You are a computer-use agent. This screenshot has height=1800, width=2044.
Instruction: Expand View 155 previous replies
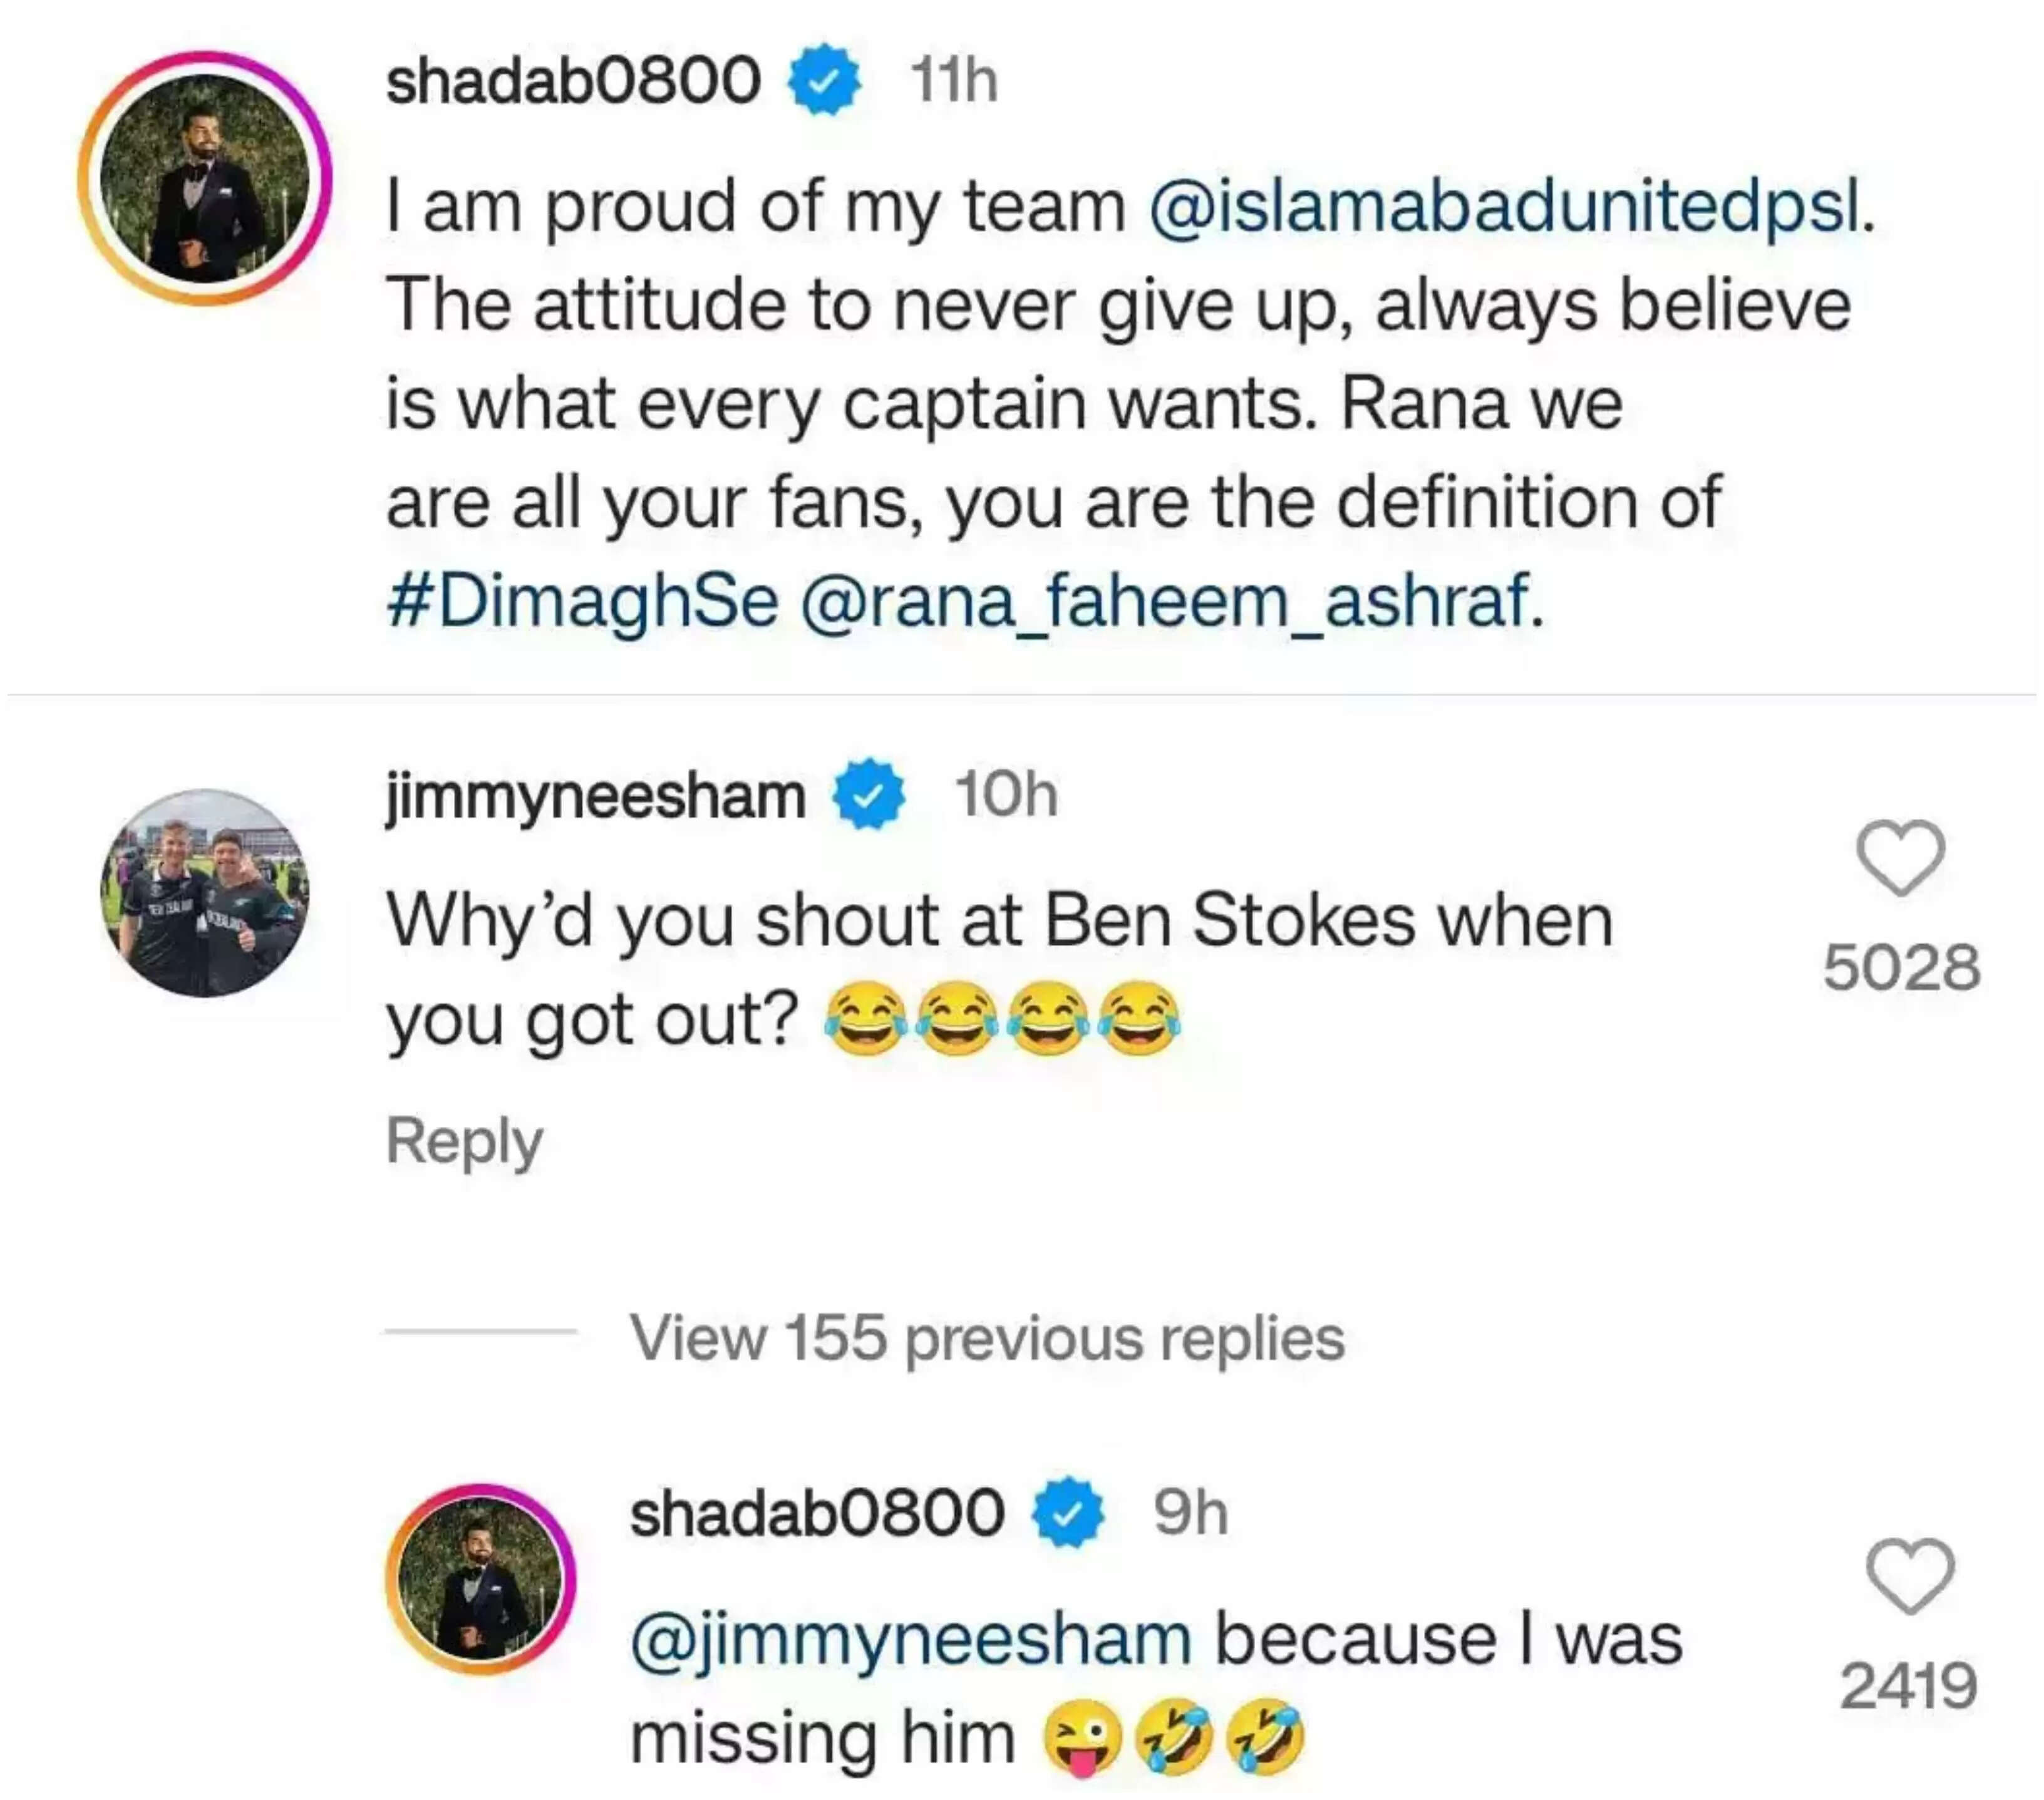click(986, 1337)
